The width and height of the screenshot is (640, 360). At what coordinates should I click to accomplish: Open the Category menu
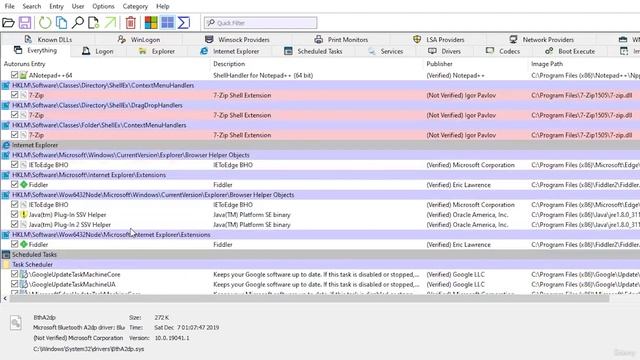coord(135,6)
